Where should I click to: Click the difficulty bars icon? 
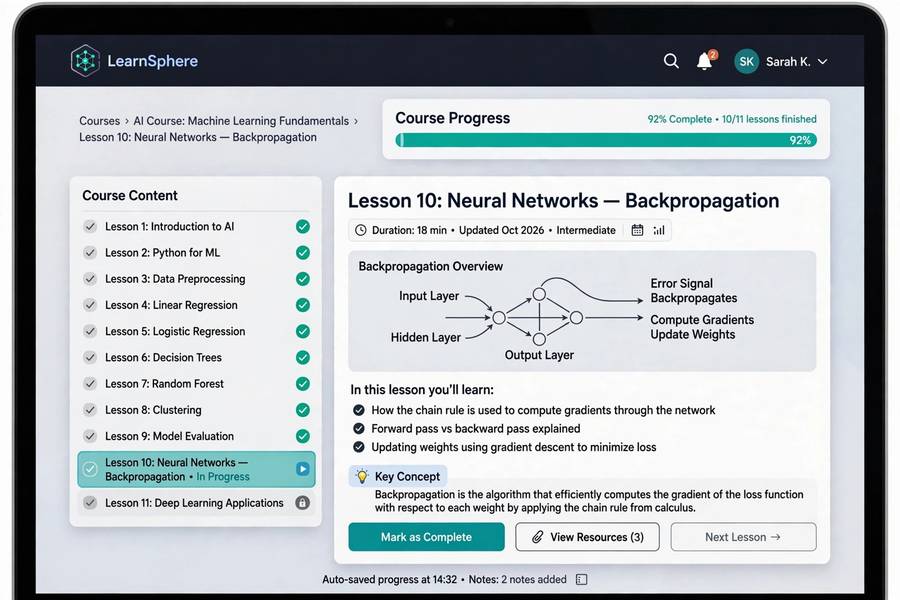659,230
